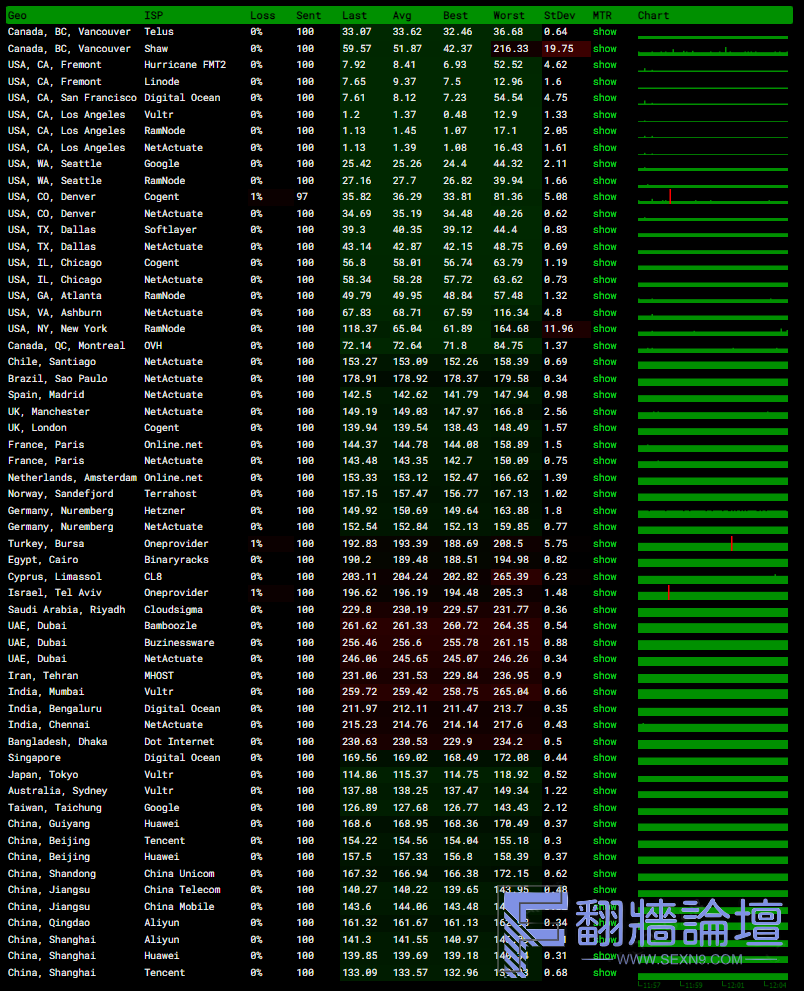The image size is (804, 991).
Task: Click the Avg column header
Action: pos(401,15)
